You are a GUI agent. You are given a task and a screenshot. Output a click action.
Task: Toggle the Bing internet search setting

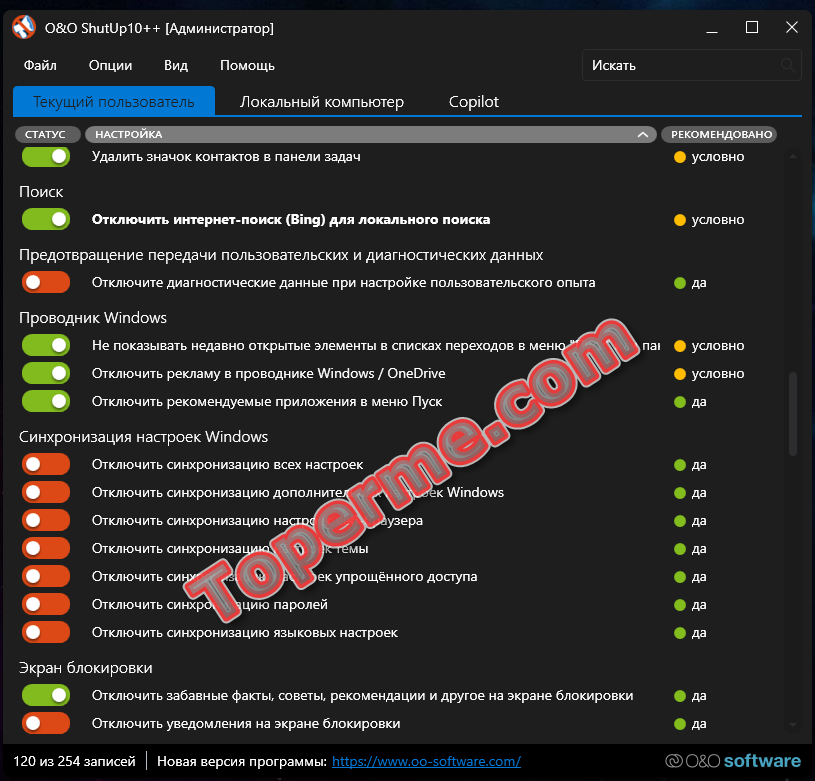pyautogui.click(x=46, y=219)
